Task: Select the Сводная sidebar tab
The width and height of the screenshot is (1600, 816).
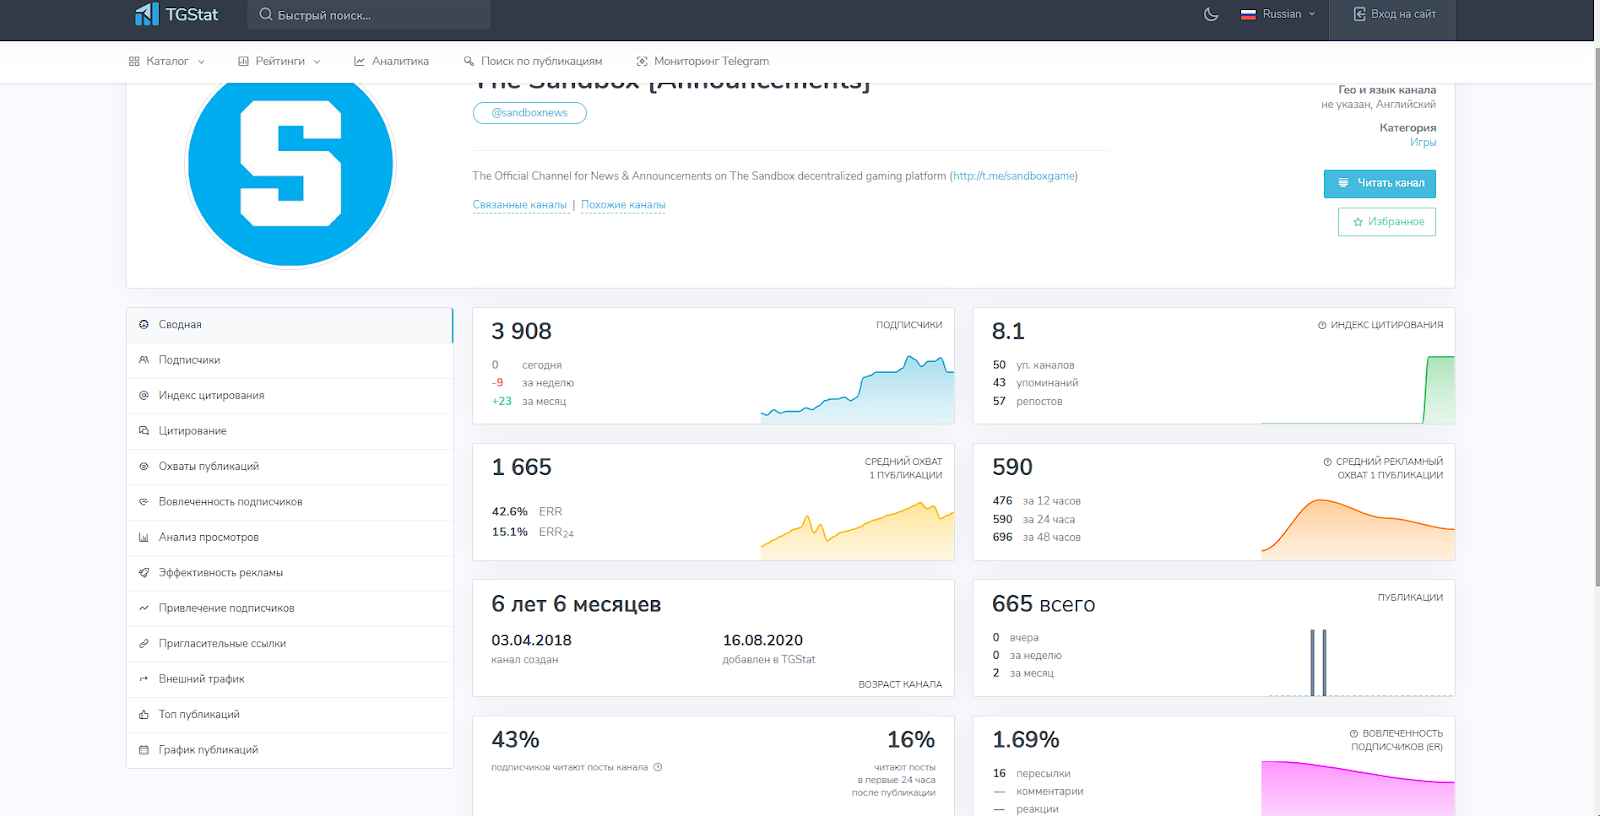Action: [x=290, y=325]
